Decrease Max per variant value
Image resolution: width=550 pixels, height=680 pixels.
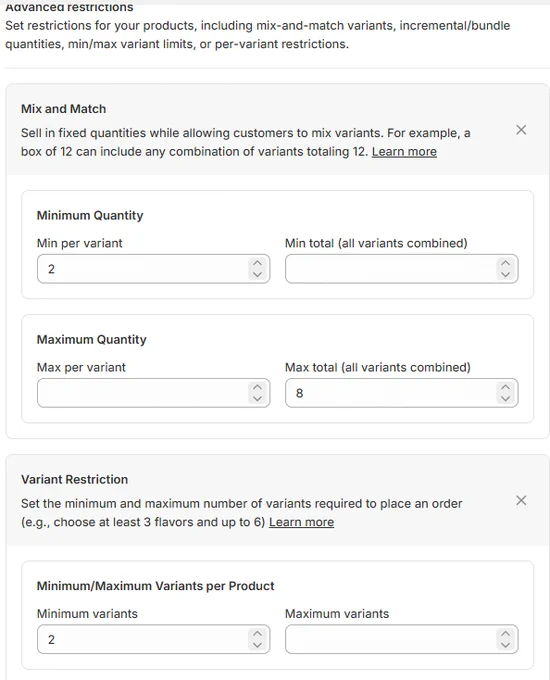click(257, 398)
